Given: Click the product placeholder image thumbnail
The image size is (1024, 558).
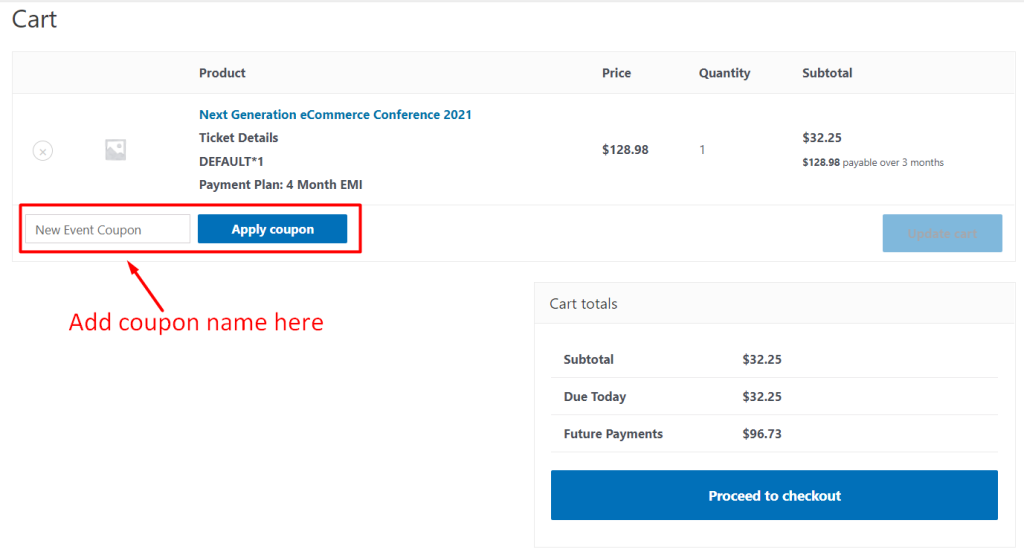Looking at the screenshot, I should (116, 150).
